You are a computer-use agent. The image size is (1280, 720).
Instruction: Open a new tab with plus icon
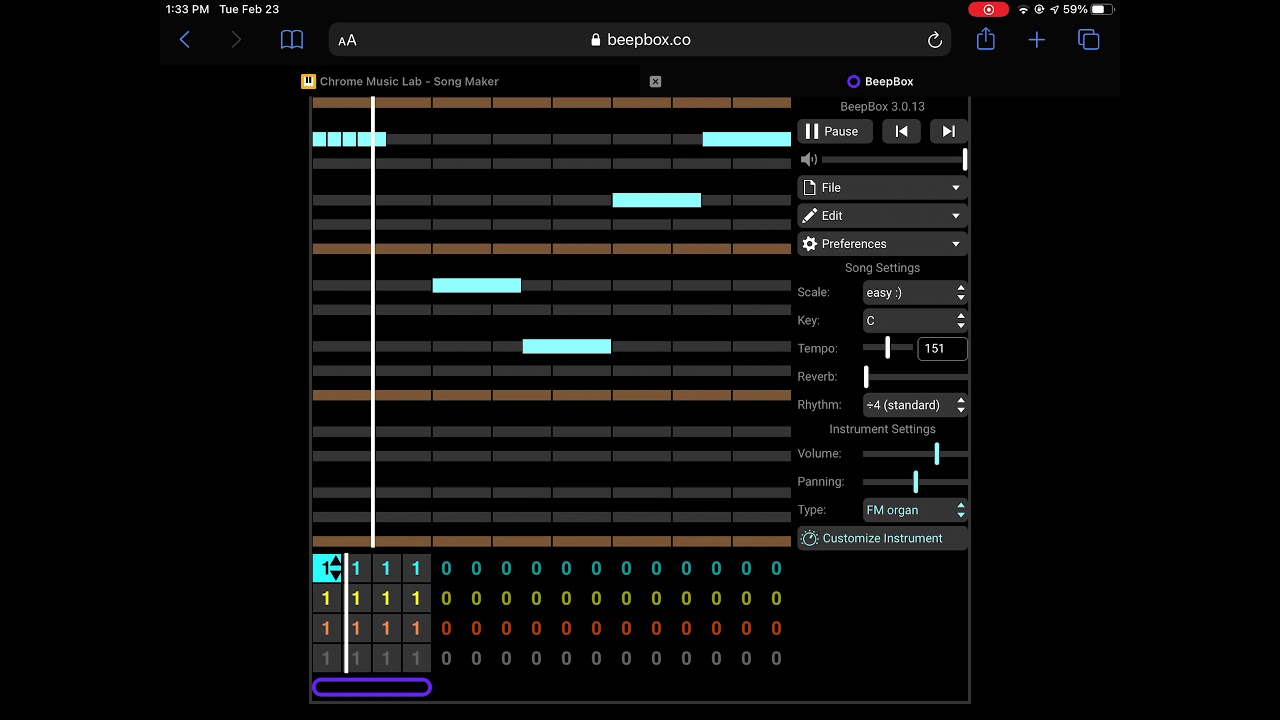(x=1037, y=40)
